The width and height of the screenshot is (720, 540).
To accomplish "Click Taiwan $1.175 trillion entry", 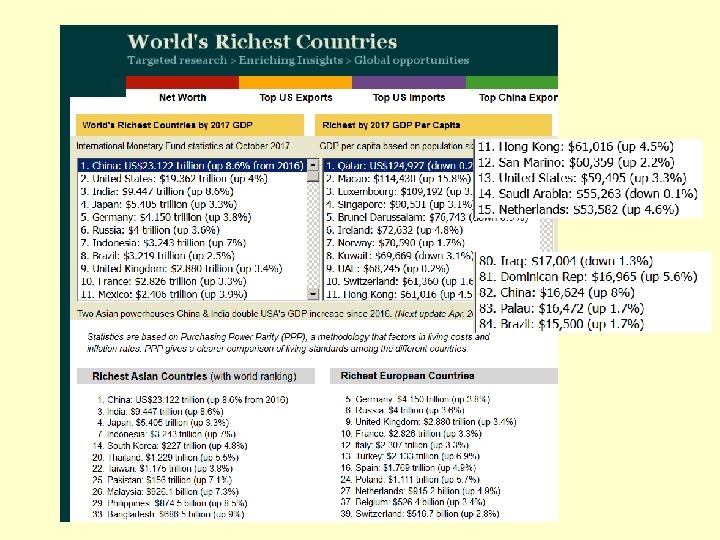I will (163, 468).
